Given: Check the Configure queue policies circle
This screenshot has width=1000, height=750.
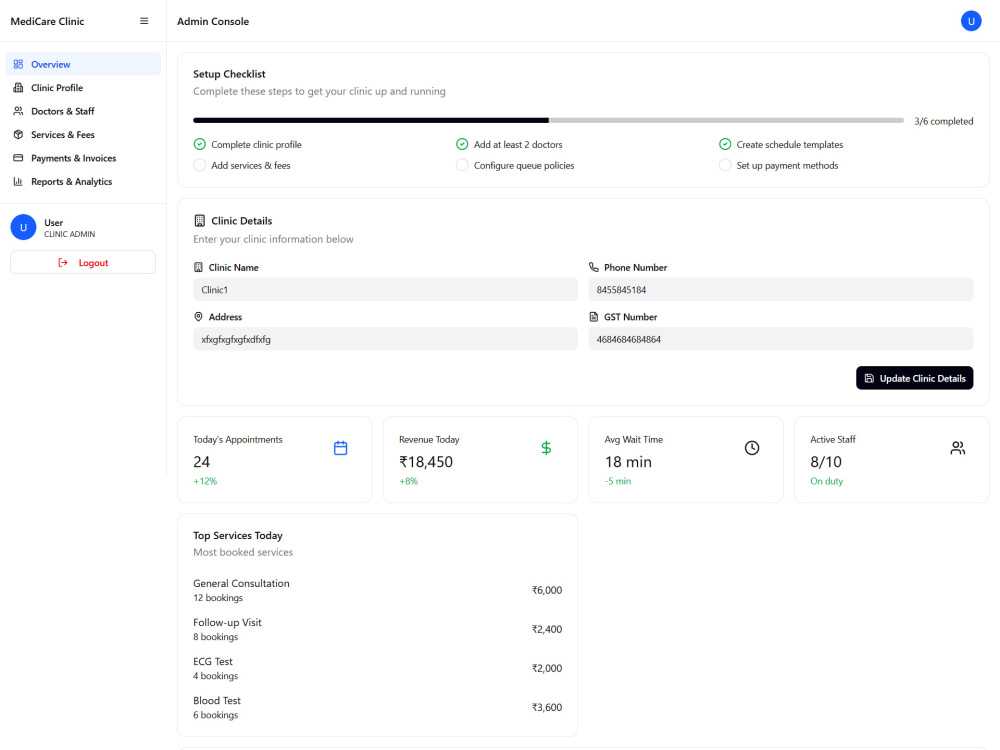Looking at the screenshot, I should tap(462, 165).
